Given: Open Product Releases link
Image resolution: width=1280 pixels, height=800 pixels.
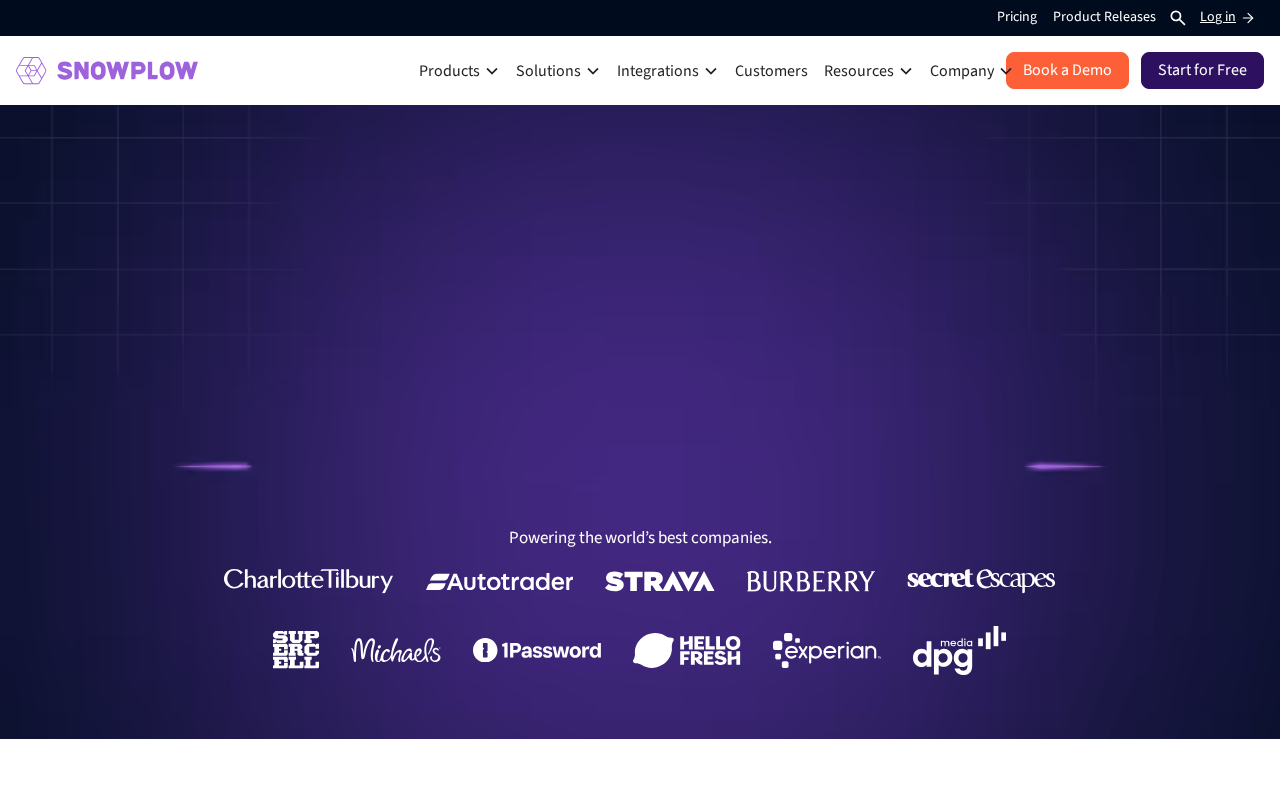Looking at the screenshot, I should coord(1104,17).
